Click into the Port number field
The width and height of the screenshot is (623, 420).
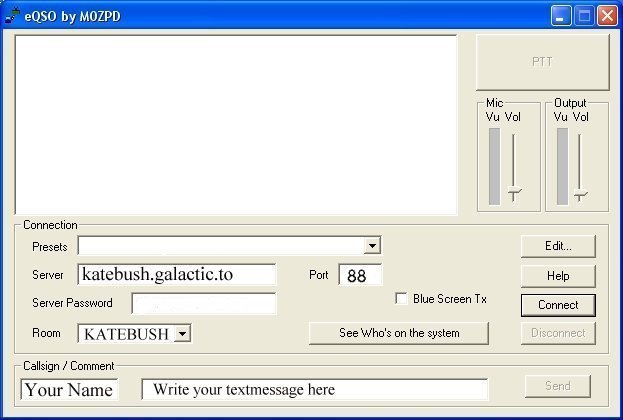[x=359, y=276]
